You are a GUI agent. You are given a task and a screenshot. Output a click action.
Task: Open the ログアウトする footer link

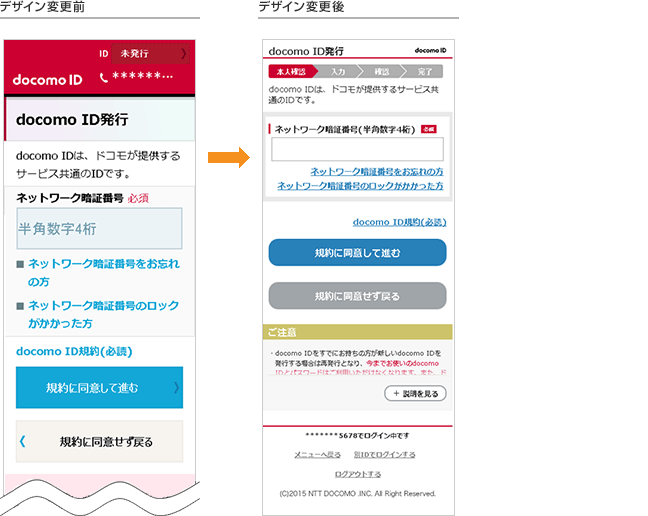357,474
